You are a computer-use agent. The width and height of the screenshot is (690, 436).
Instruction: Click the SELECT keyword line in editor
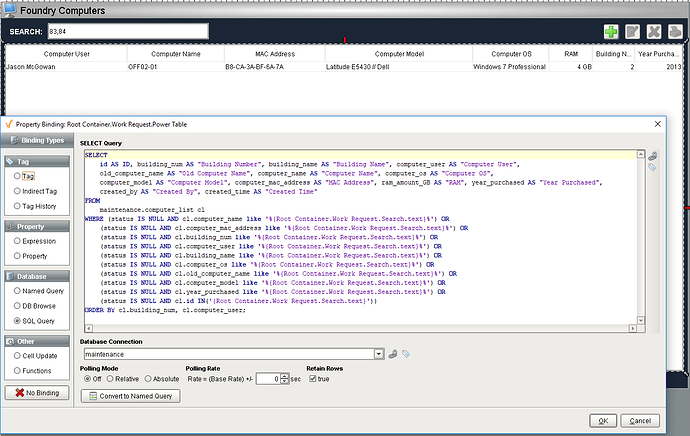[360, 155]
